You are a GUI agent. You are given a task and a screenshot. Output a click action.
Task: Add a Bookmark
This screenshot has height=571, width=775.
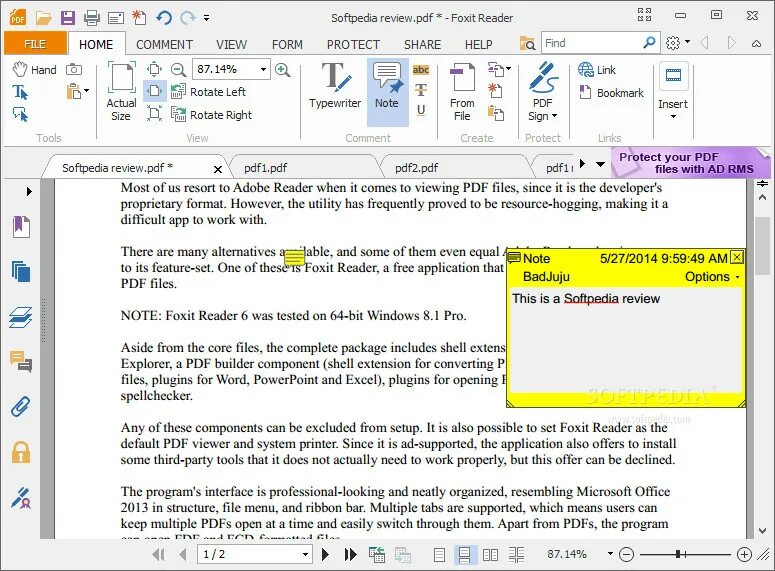point(611,92)
